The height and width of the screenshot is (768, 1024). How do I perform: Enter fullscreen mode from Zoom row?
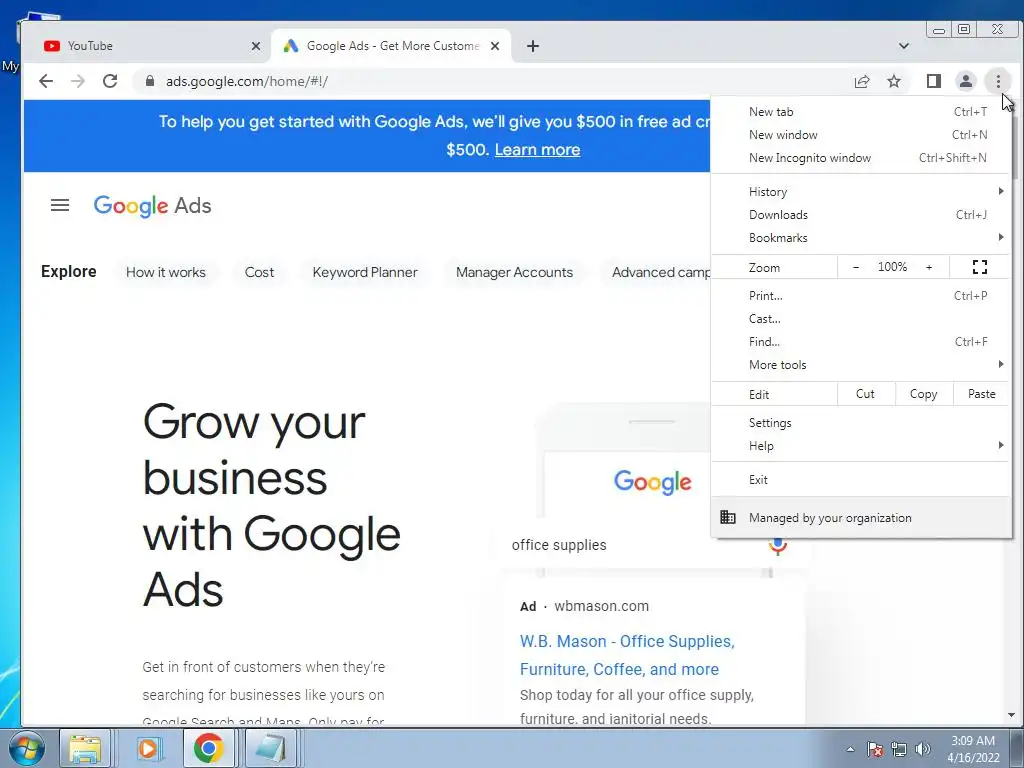(x=980, y=266)
